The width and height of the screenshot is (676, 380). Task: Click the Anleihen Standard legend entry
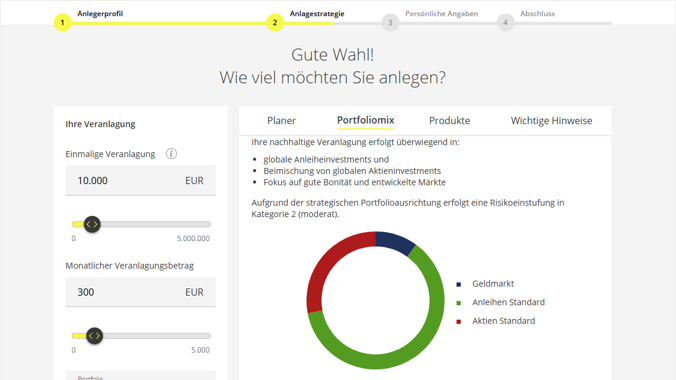pyautogui.click(x=501, y=302)
